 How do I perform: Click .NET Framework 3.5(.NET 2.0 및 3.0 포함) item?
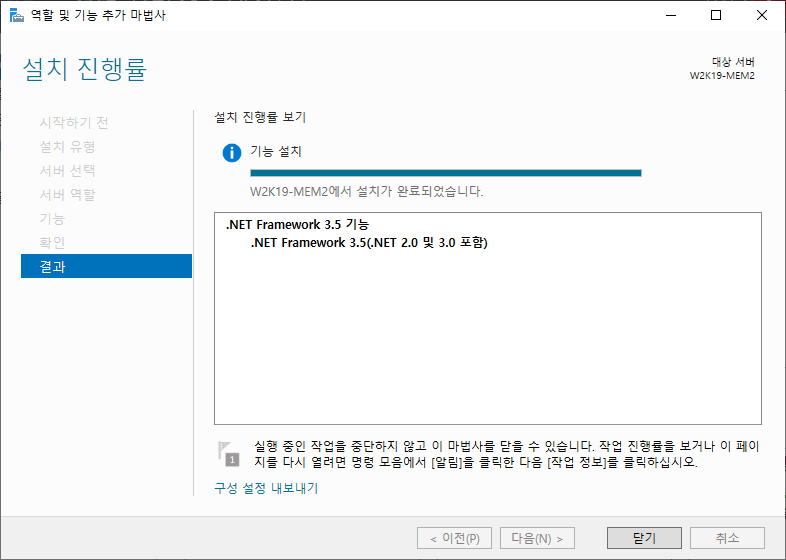(x=369, y=243)
